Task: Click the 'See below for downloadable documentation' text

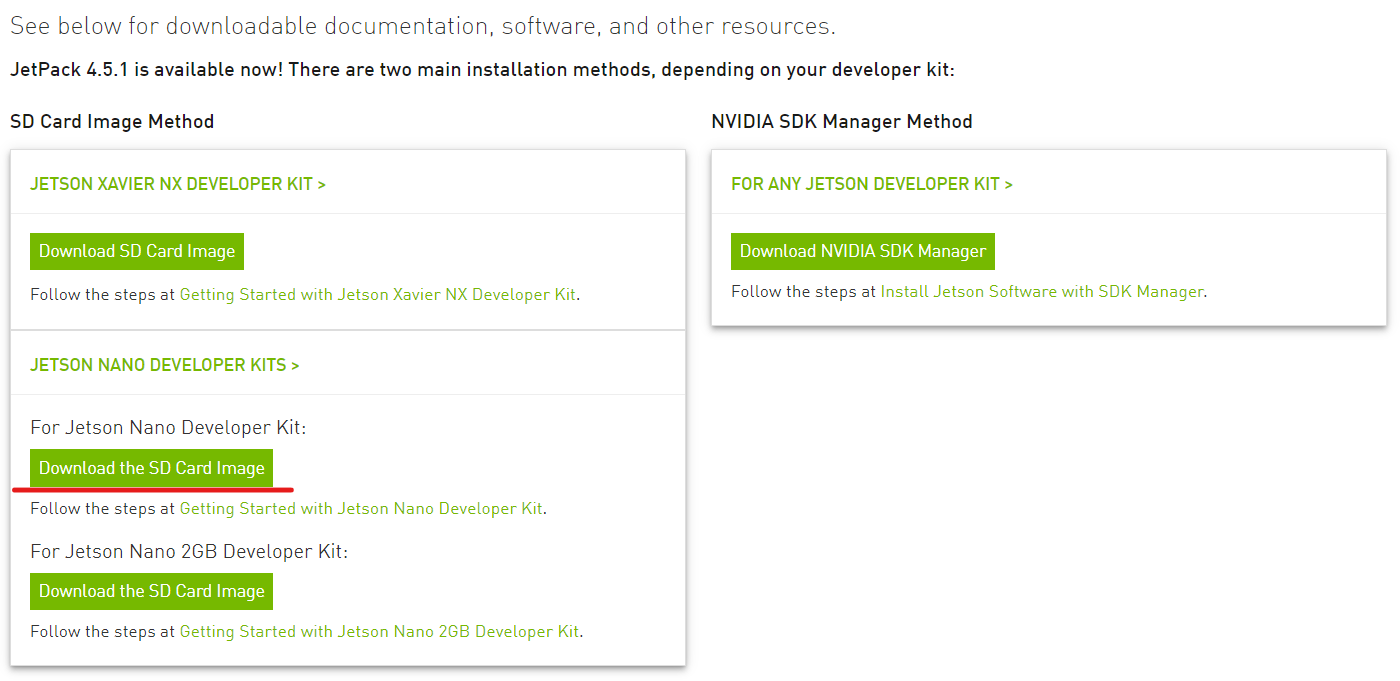Action: 422,26
